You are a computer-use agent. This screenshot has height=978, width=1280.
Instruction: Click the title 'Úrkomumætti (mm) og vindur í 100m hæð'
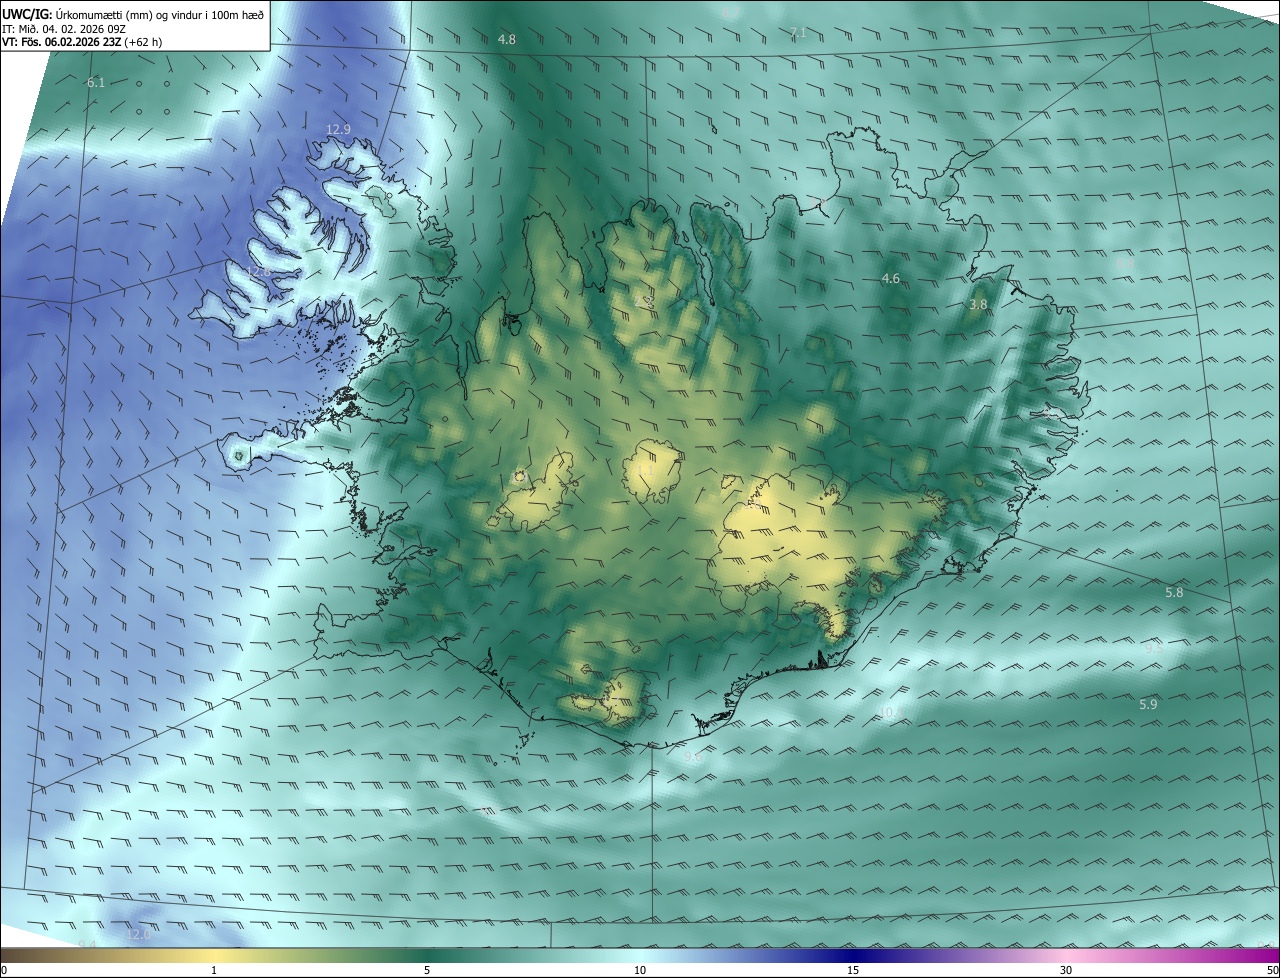pyautogui.click(x=159, y=14)
